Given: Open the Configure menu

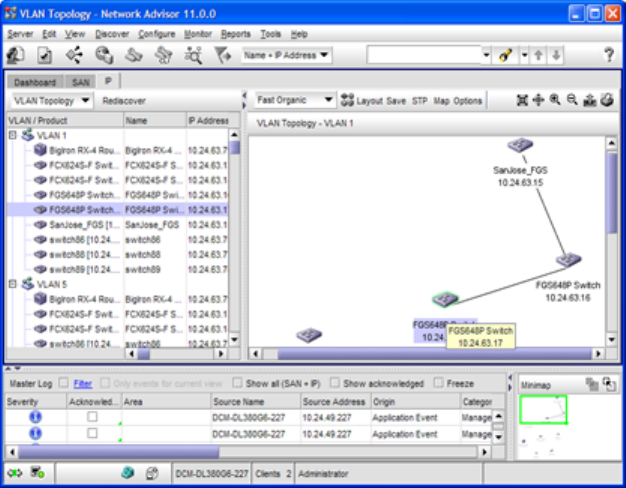Looking at the screenshot, I should click(156, 34).
